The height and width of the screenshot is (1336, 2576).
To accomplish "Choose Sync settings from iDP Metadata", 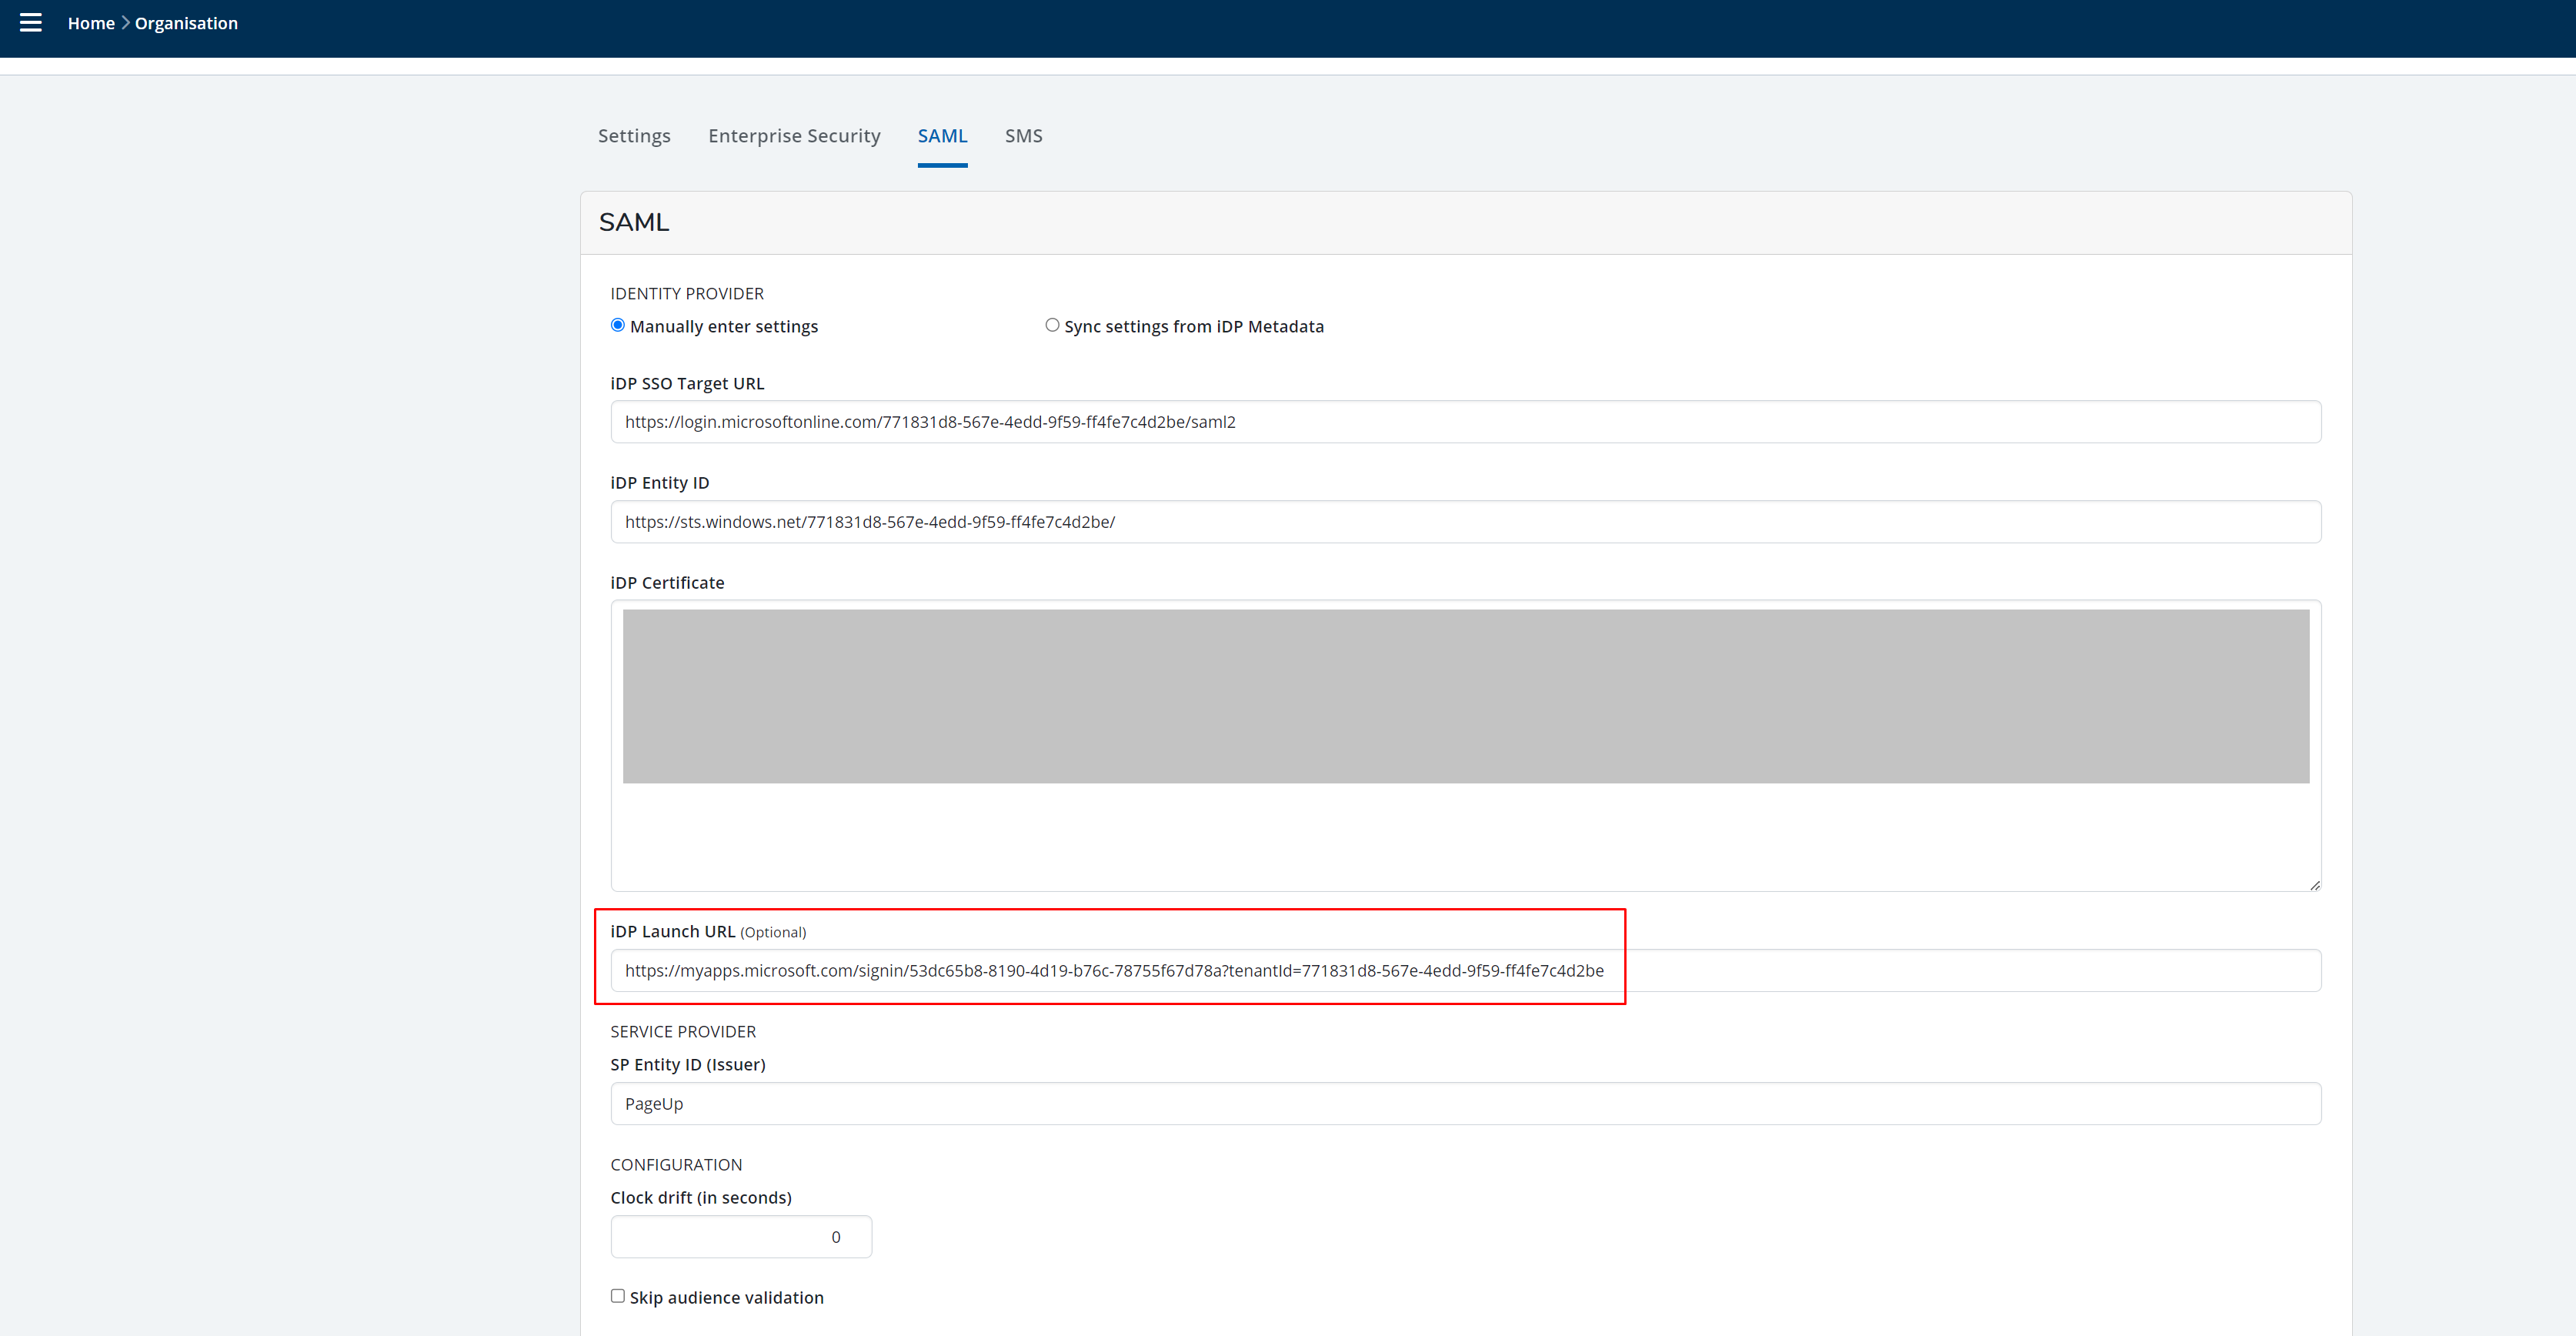I will pos(1052,325).
